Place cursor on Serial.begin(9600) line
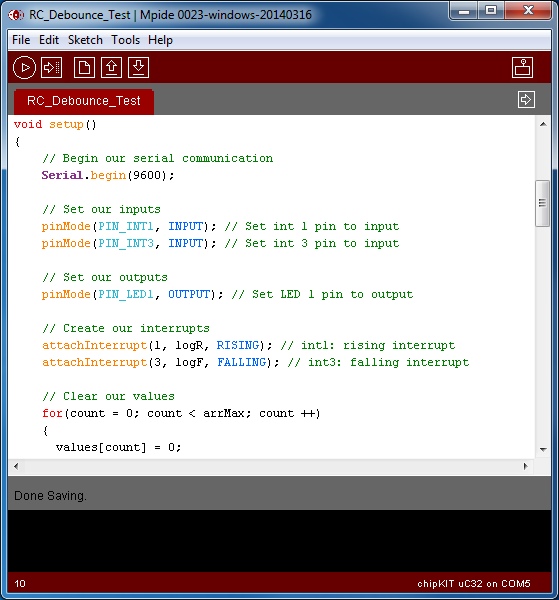 [108, 175]
